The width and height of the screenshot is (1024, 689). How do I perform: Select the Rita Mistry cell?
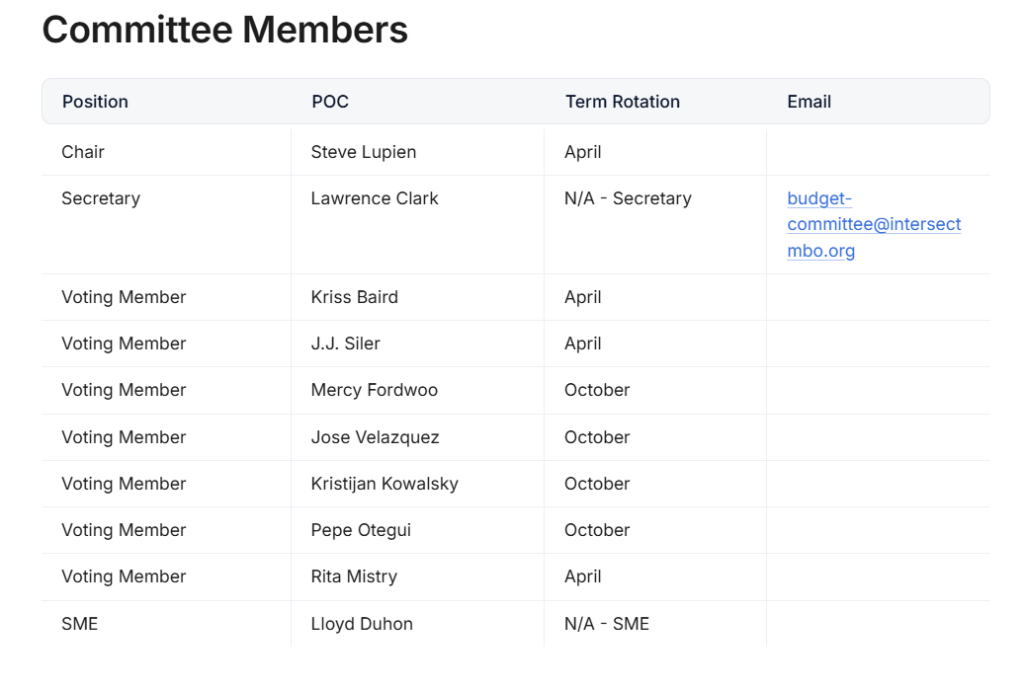354,576
